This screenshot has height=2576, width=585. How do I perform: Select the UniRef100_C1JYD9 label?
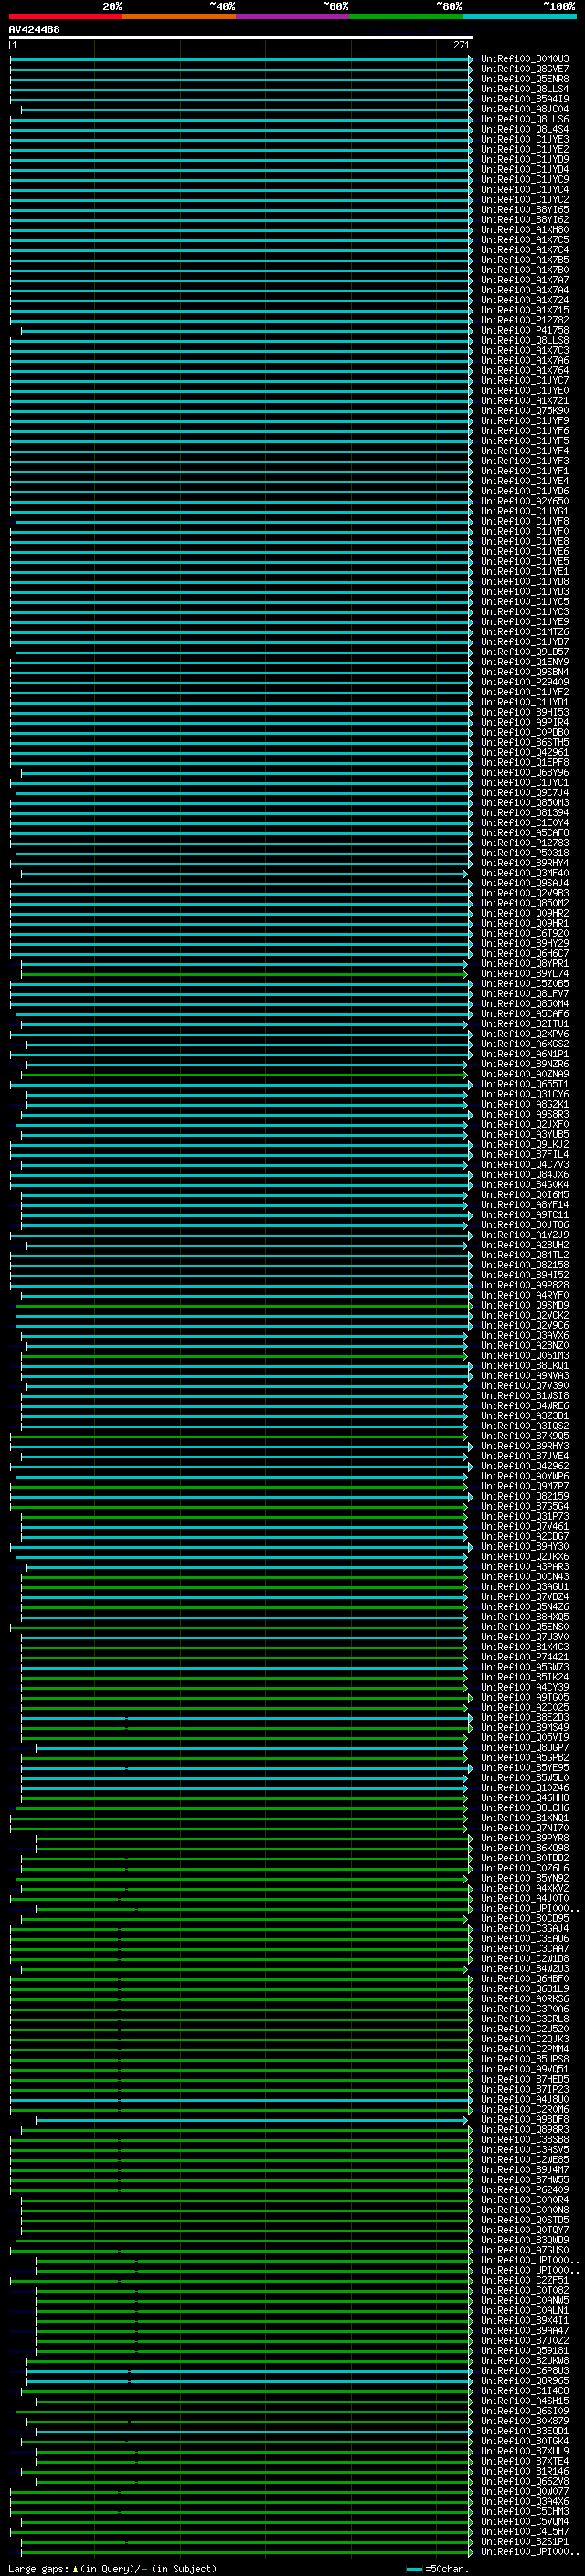tap(525, 159)
